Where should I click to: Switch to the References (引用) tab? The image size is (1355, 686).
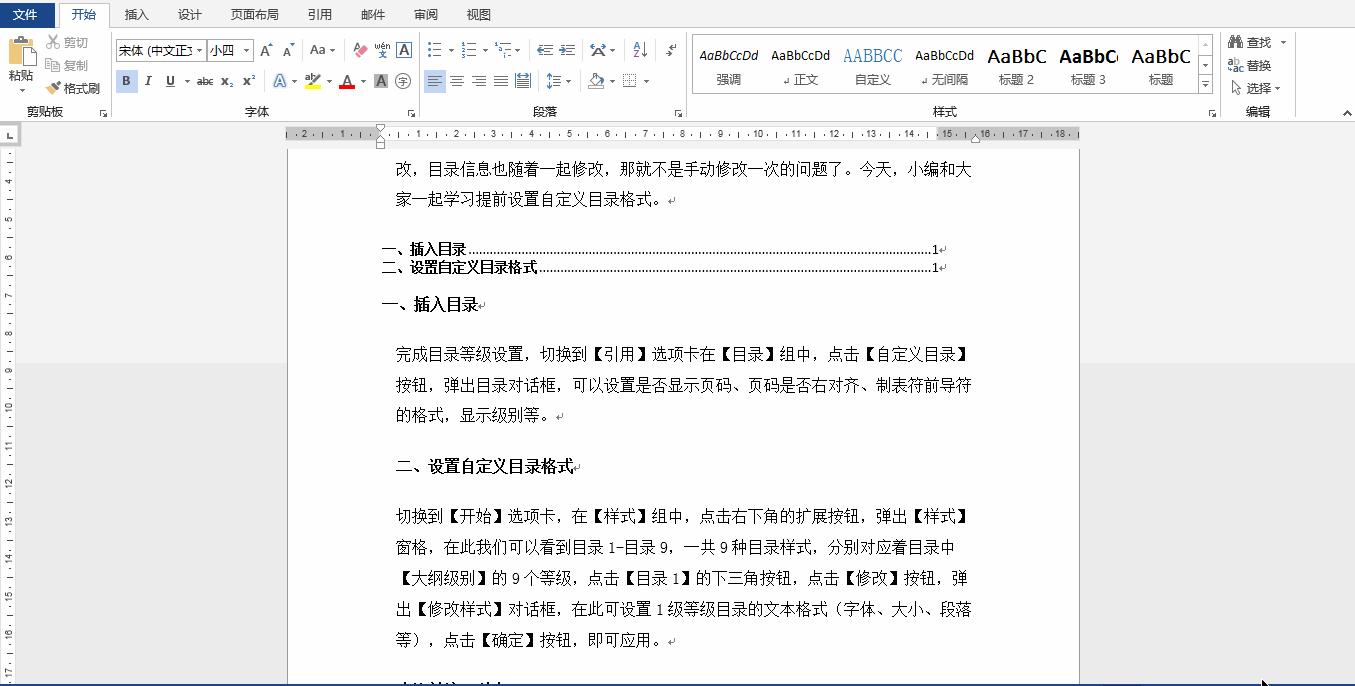click(320, 15)
